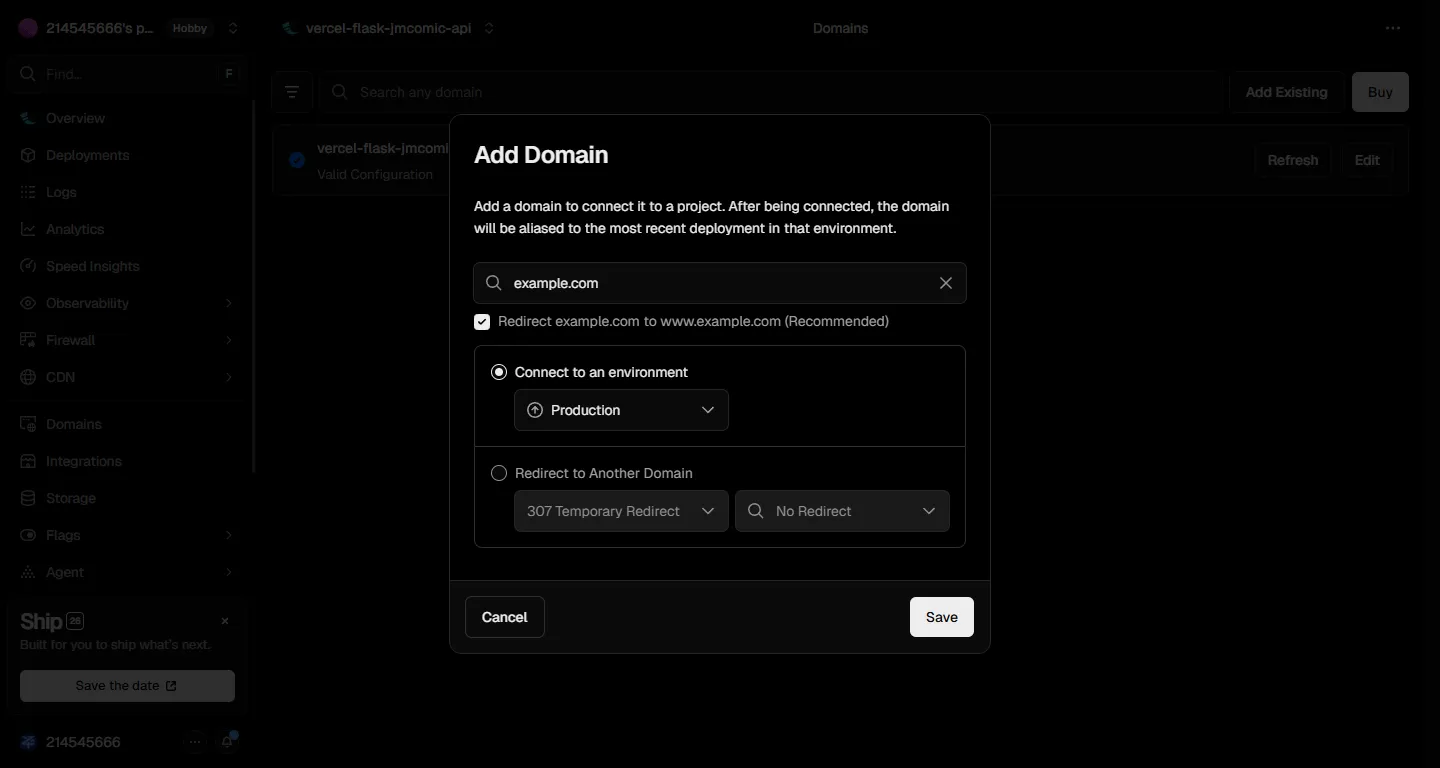Open the notifications bell at the bottom
This screenshot has height=768, width=1440.
point(228,741)
